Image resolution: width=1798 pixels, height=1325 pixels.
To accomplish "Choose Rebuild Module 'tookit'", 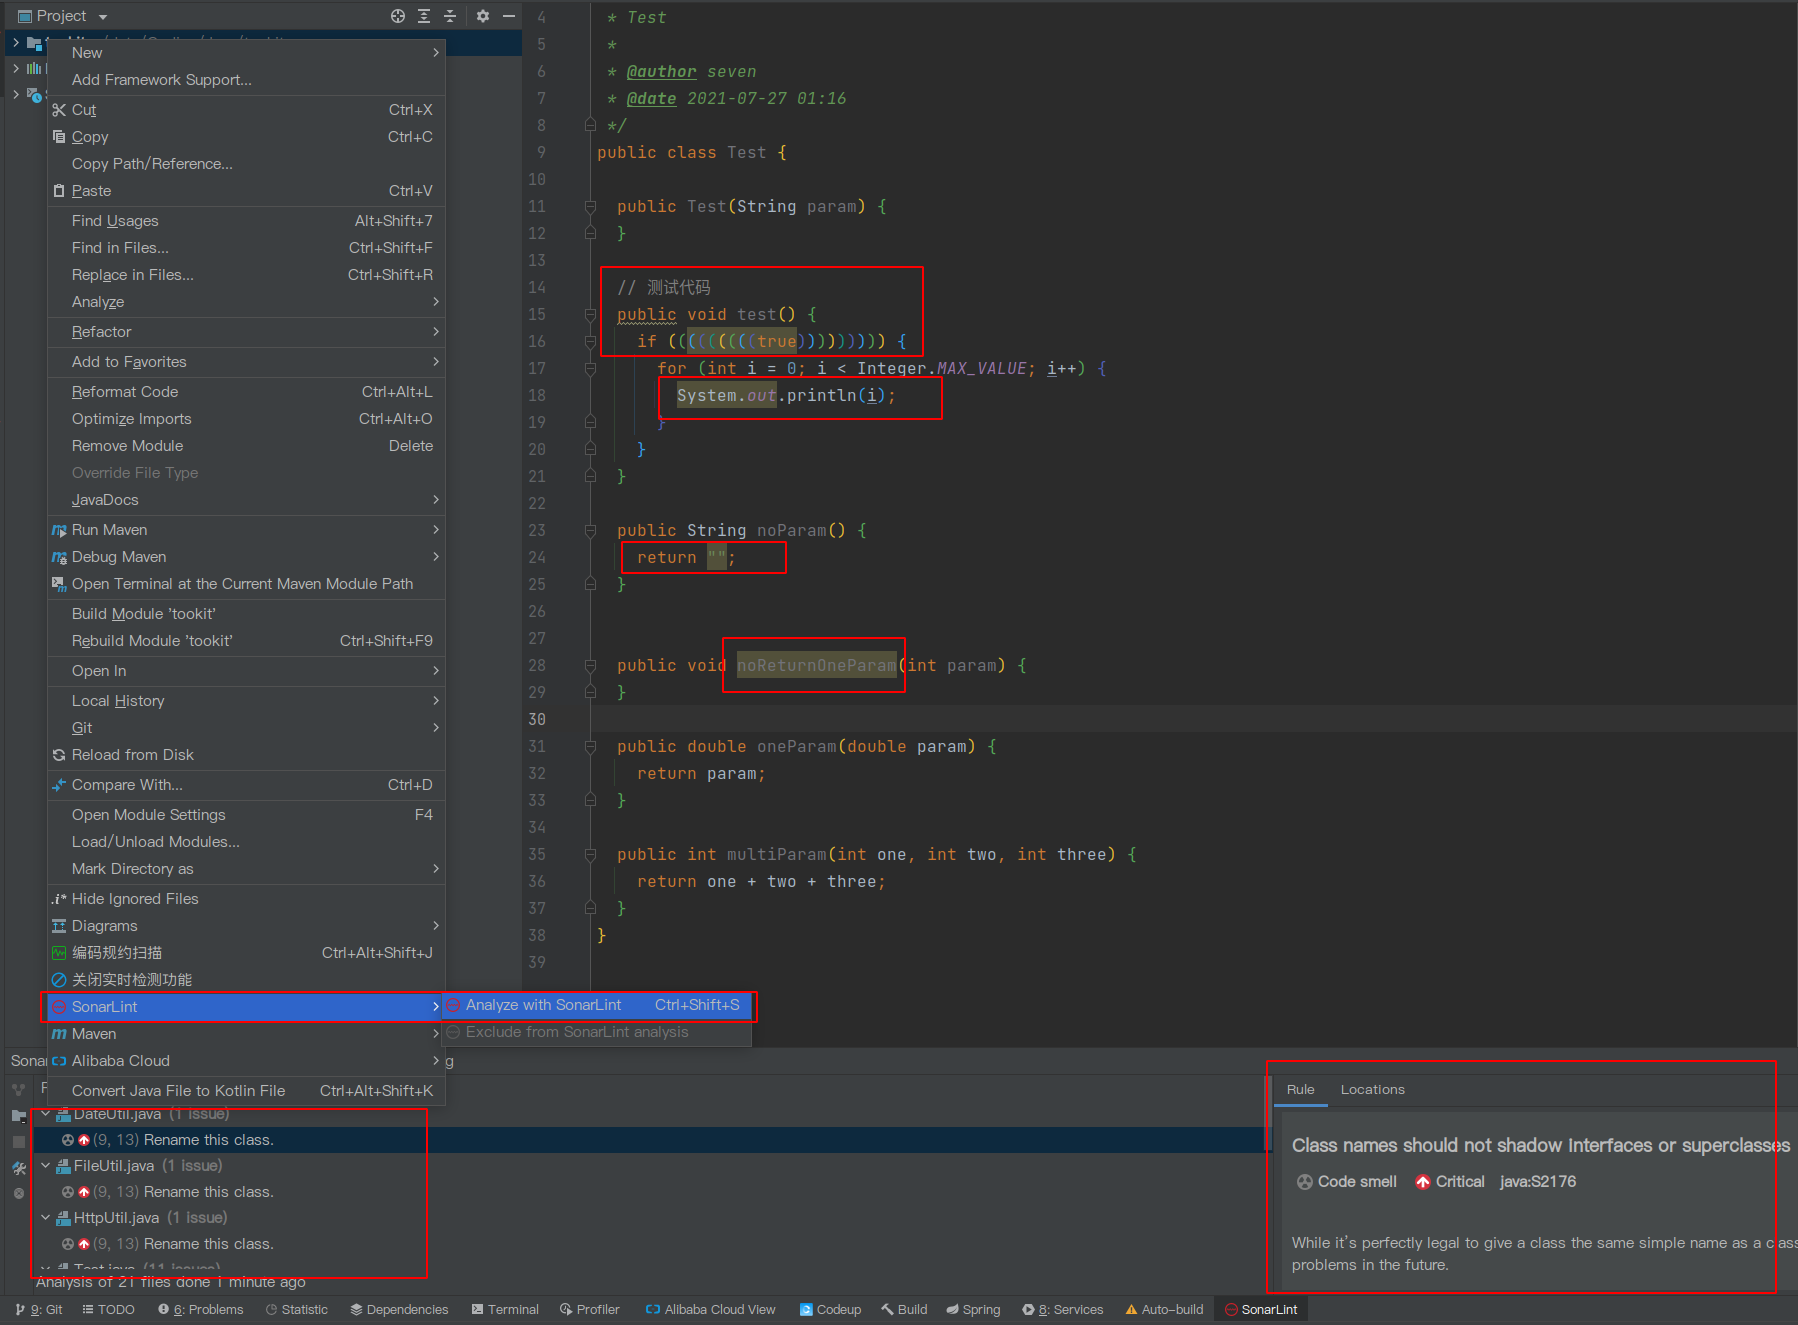I will click(x=246, y=641).
